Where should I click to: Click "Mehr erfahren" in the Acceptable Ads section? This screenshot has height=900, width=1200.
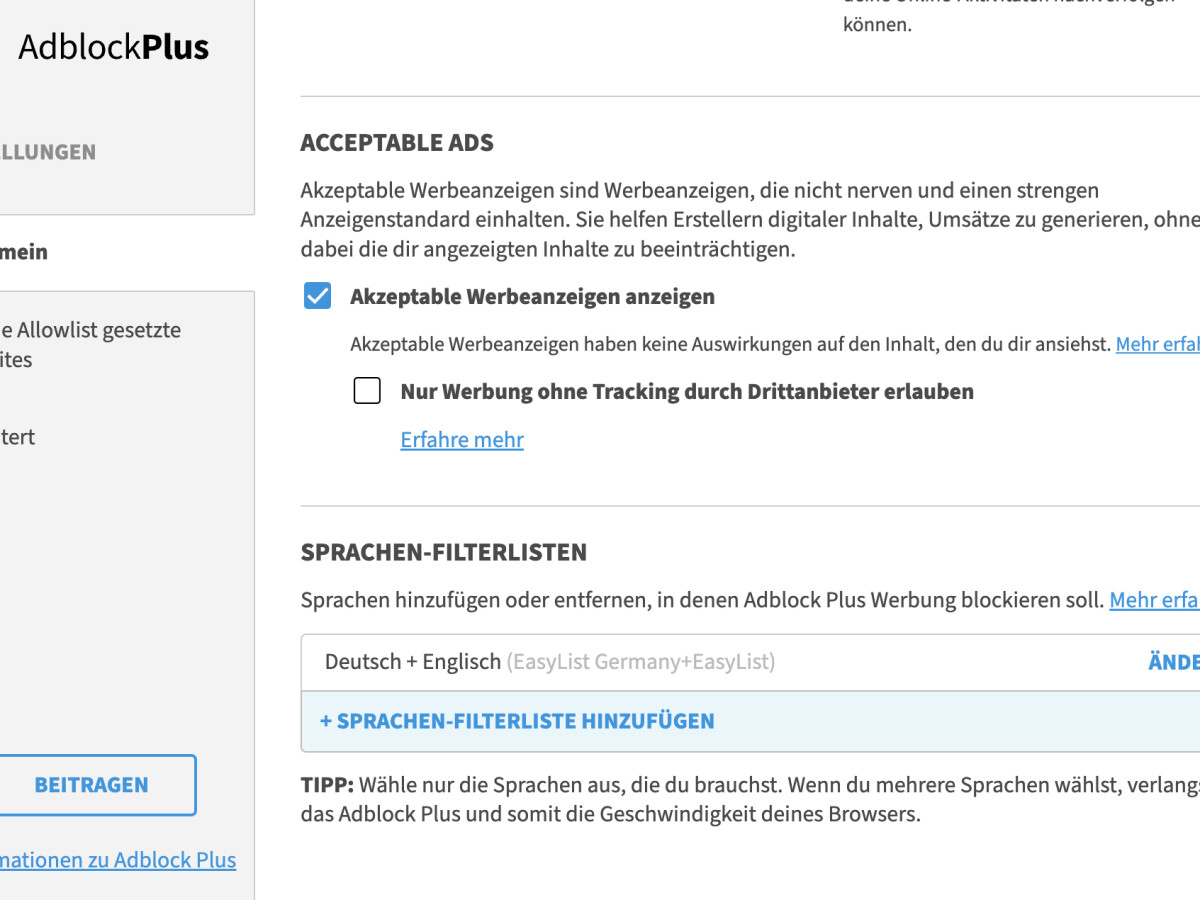coord(1160,344)
